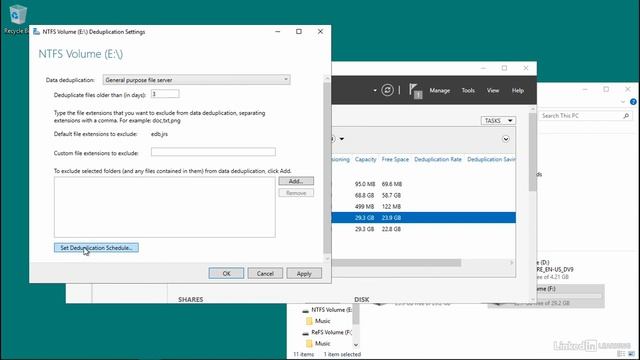Click the Server Manager refresh icon
The height and width of the screenshot is (360, 640).
pos(387,90)
